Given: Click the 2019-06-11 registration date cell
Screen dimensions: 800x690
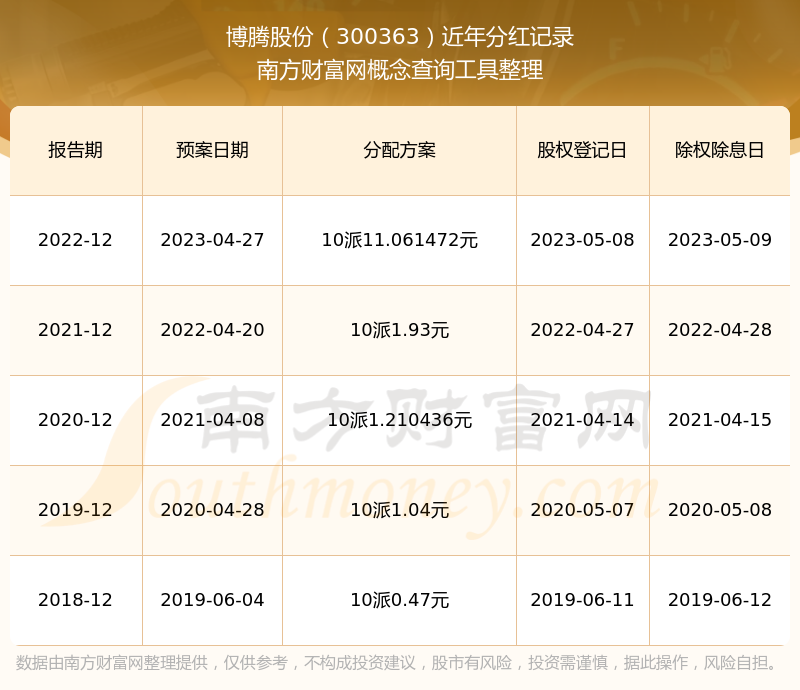Looking at the screenshot, I should 583,600.
